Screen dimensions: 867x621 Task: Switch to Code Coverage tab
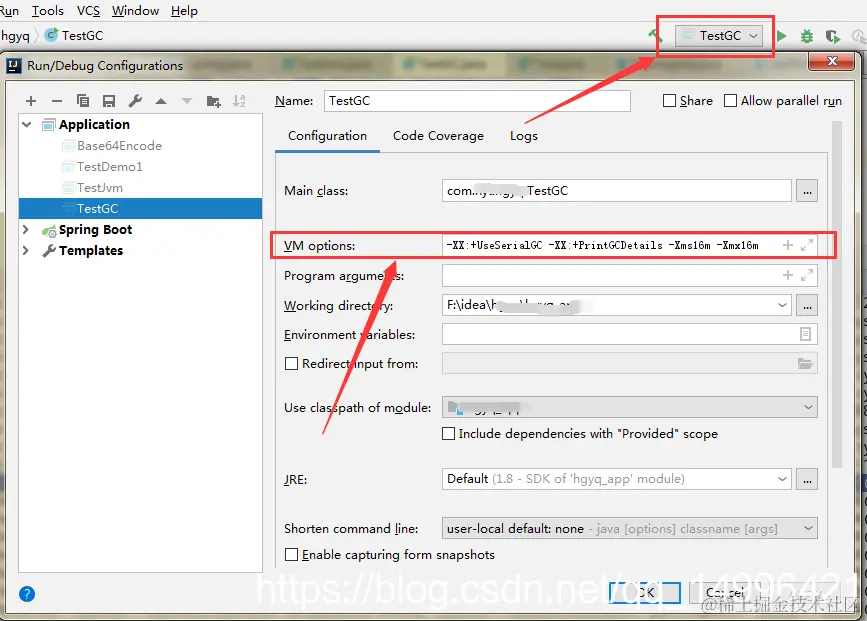[x=438, y=135]
